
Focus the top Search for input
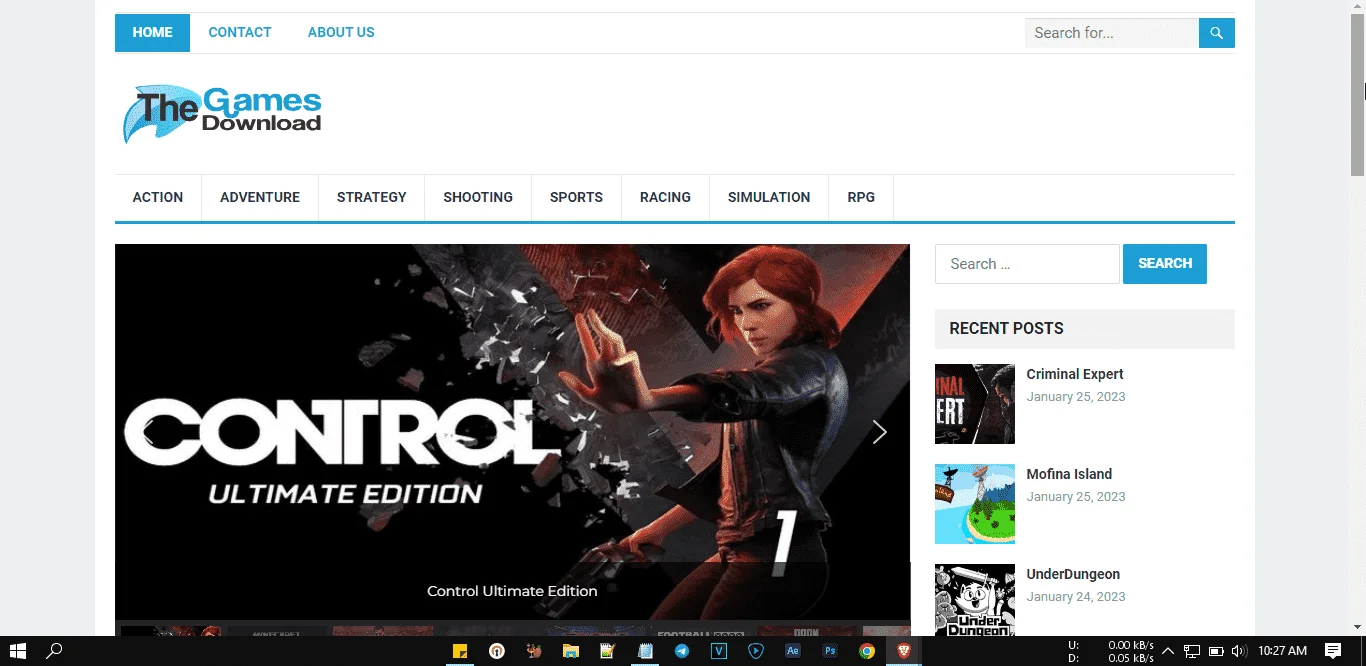(x=1112, y=33)
